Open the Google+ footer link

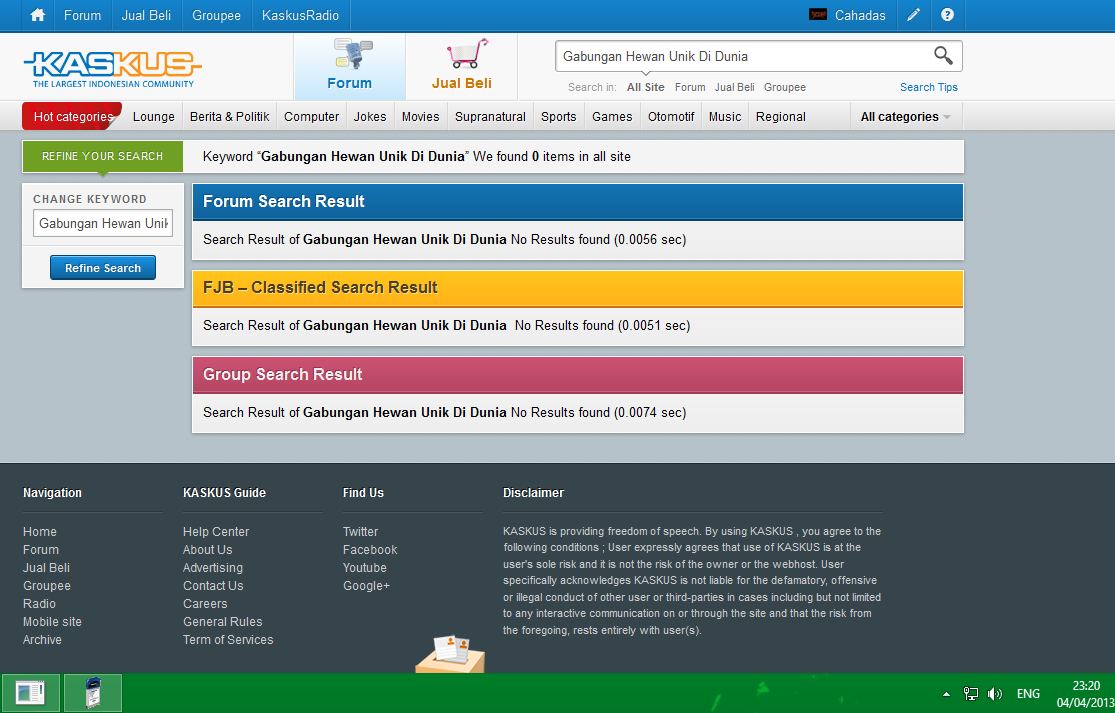point(366,586)
